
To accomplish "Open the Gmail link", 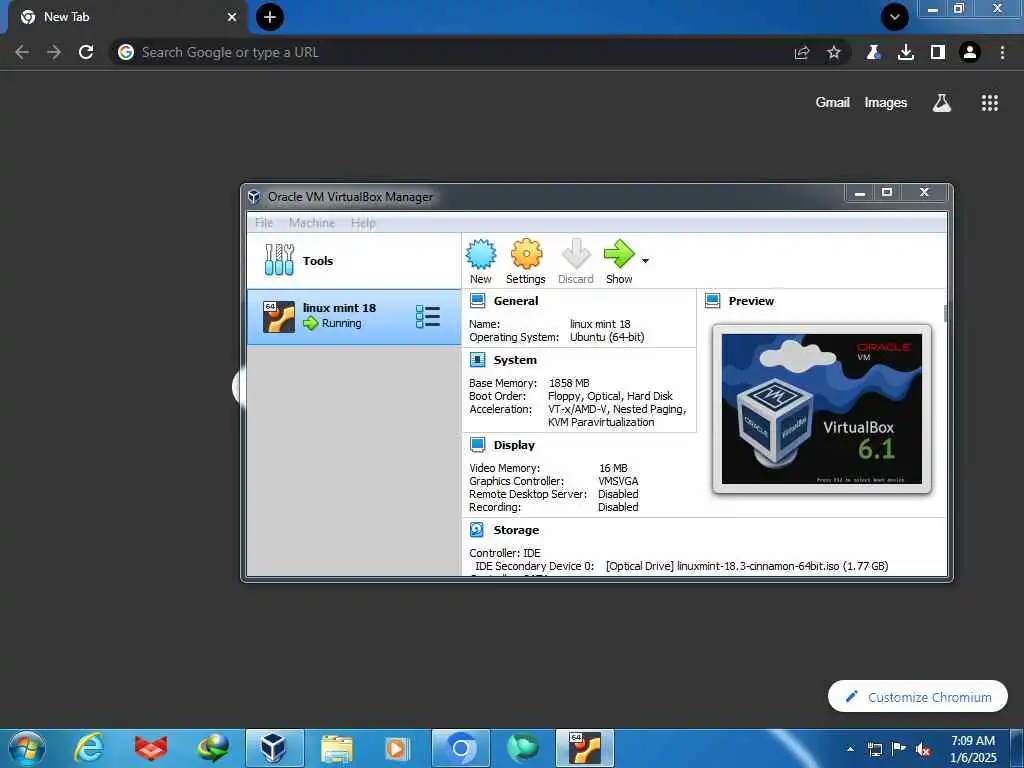I will tap(833, 103).
